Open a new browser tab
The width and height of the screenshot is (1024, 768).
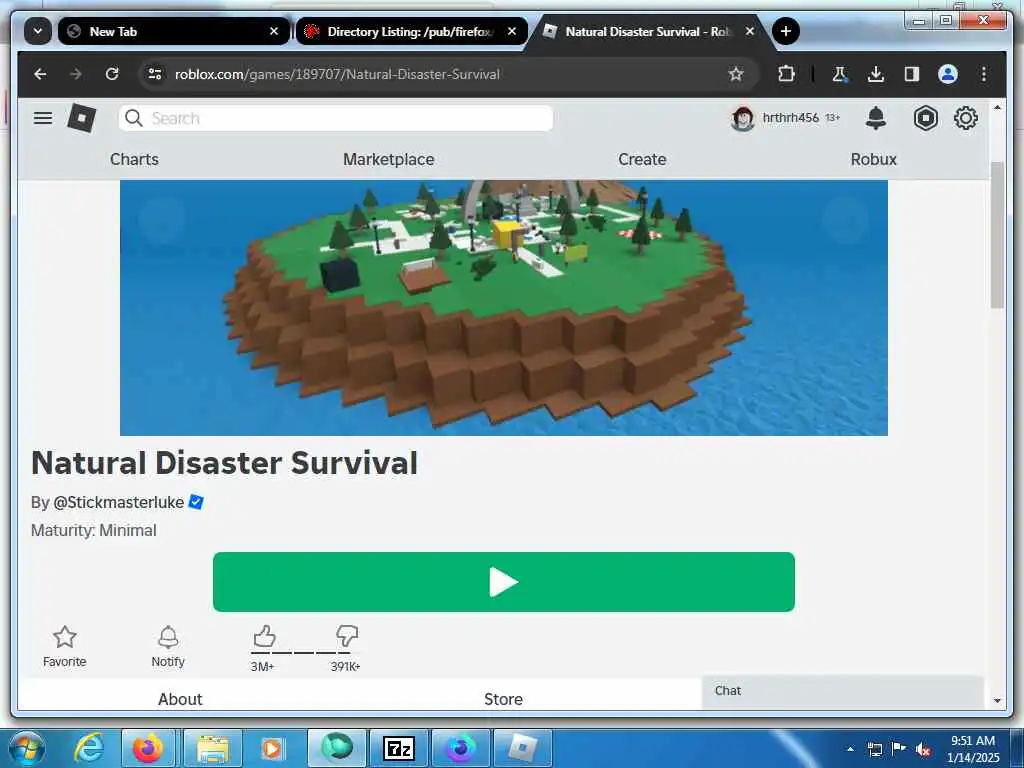click(x=786, y=31)
